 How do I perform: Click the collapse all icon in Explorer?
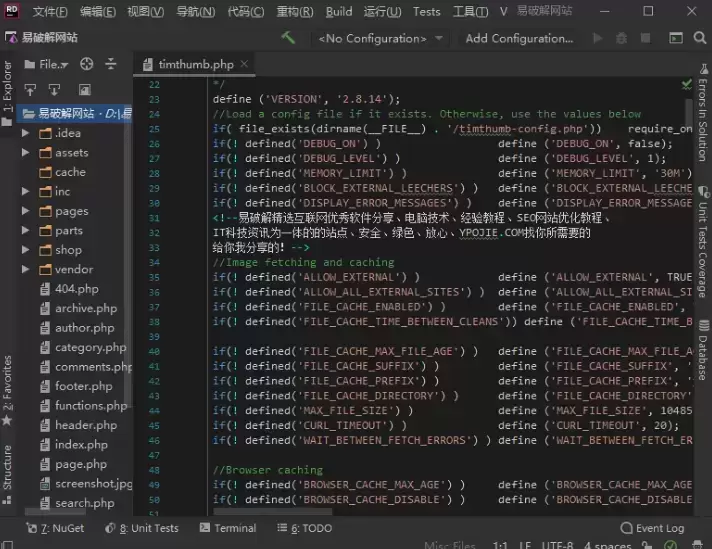point(111,64)
